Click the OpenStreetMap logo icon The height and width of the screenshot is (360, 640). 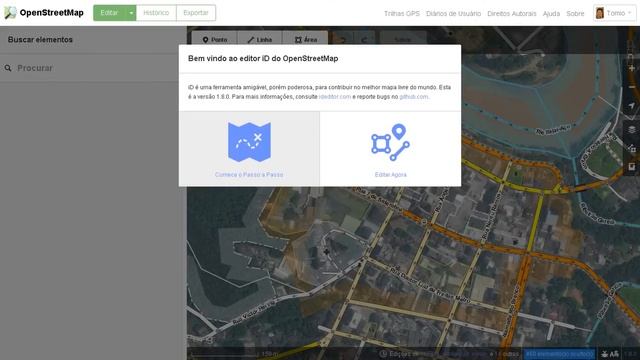click(x=10, y=13)
